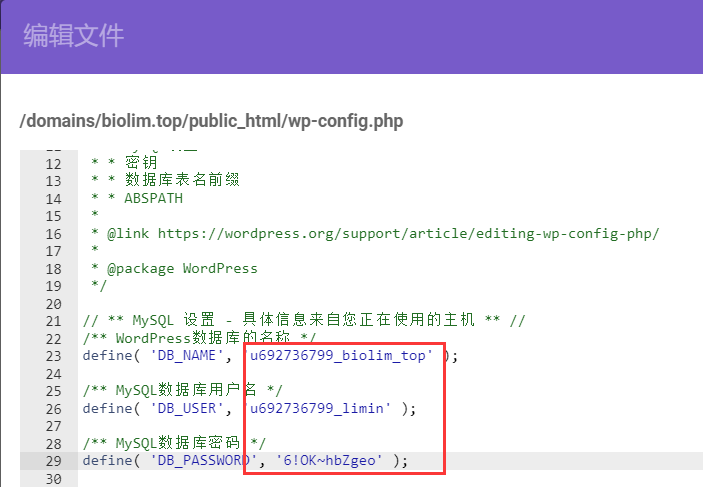The height and width of the screenshot is (487, 703).
Task: Click the ABSPATH comment text
Action: (x=153, y=198)
